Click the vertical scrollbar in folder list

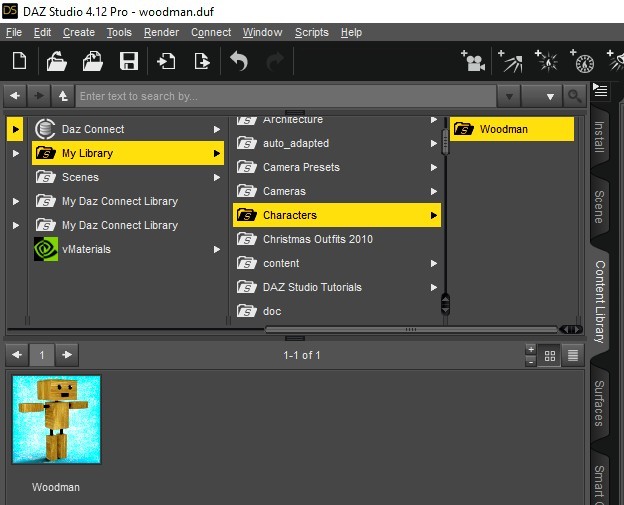pyautogui.click(x=445, y=142)
